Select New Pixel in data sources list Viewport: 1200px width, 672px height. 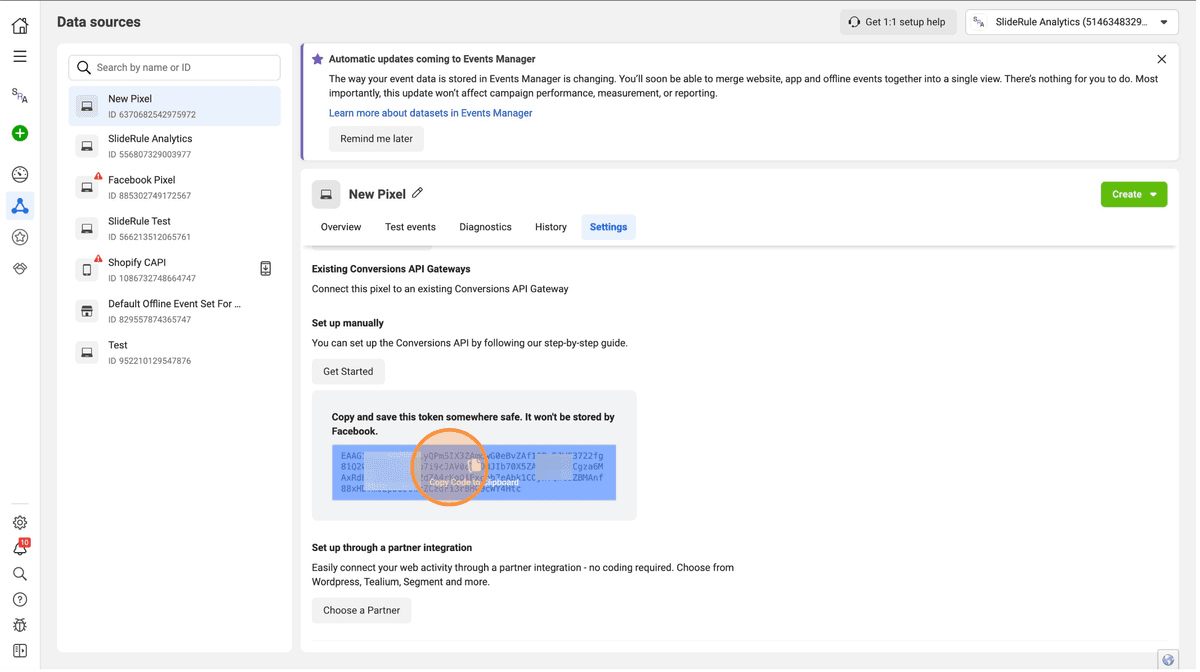[x=175, y=106]
